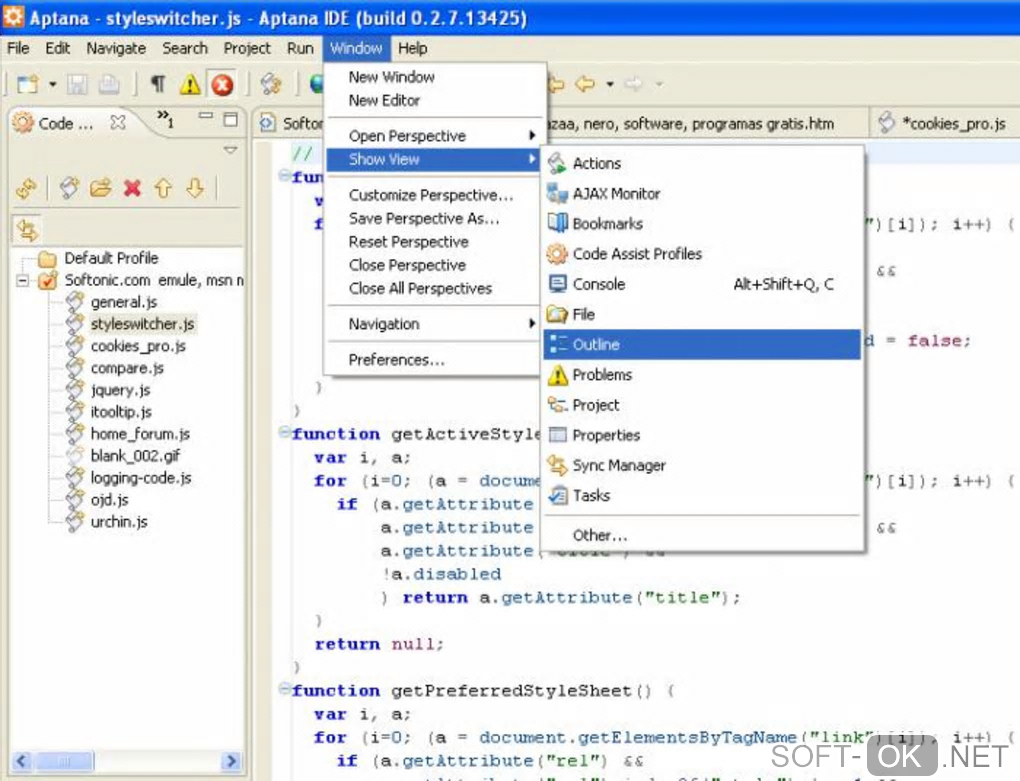
Task: Show the Outline view
Action: coord(702,345)
